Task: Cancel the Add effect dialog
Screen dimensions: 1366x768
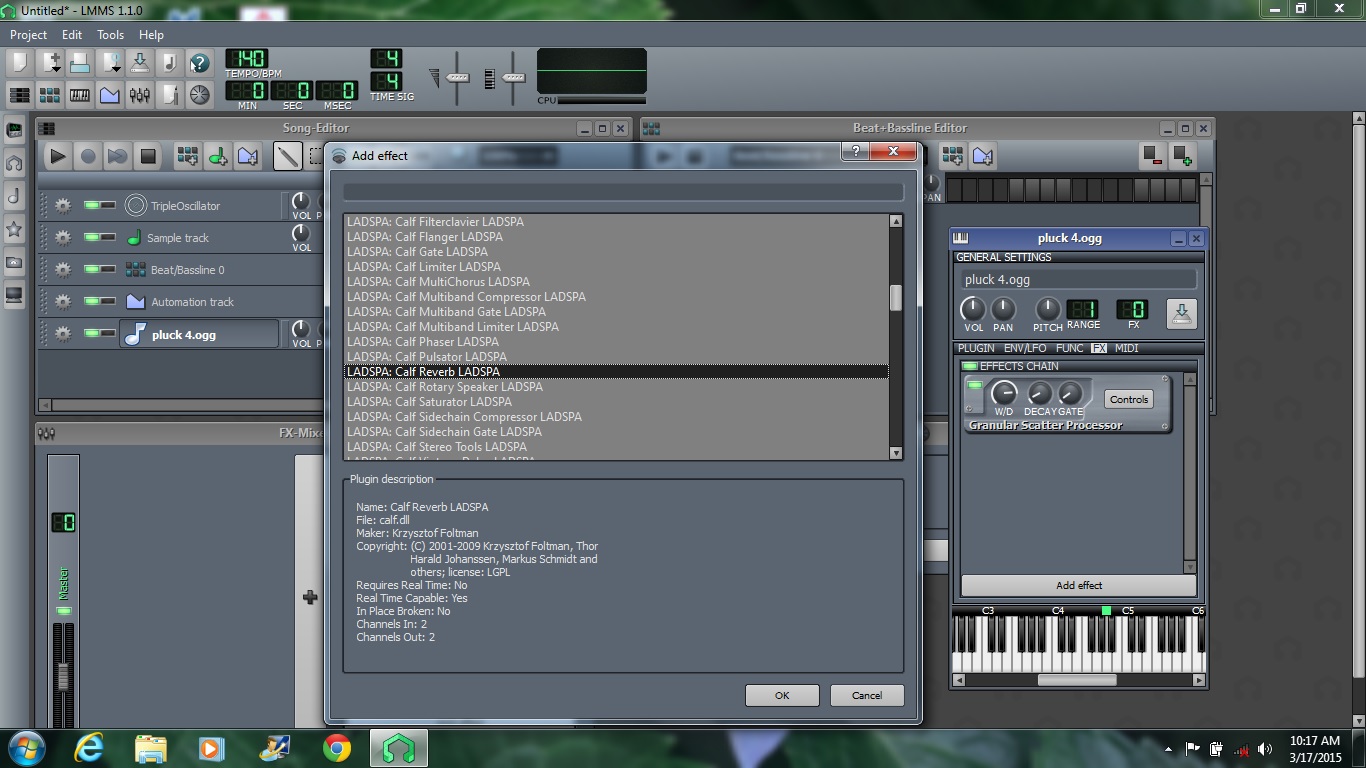Action: tap(867, 695)
